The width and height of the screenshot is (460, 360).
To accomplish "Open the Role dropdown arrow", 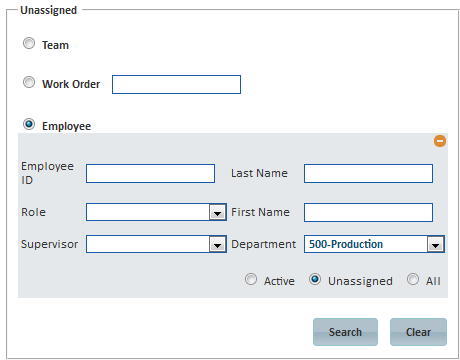I will (x=218, y=212).
